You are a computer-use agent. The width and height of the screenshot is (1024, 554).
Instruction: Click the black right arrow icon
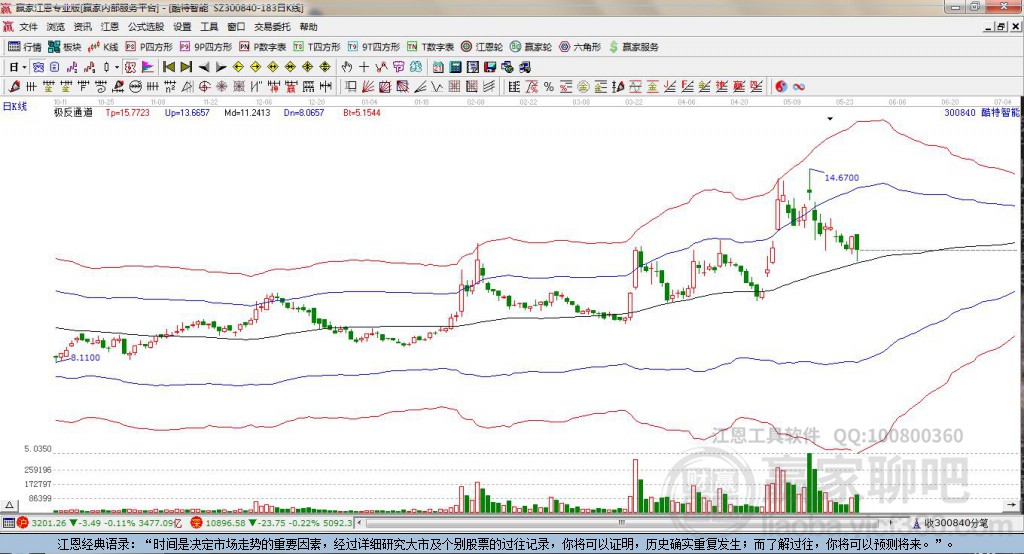(221, 67)
